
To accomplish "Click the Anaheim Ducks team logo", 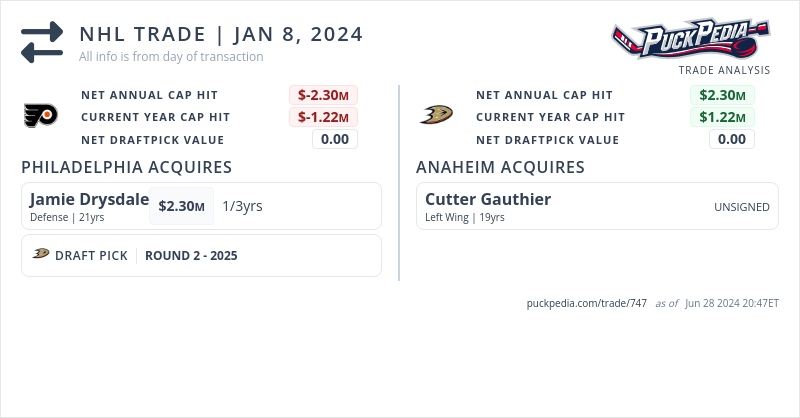I will click(436, 116).
